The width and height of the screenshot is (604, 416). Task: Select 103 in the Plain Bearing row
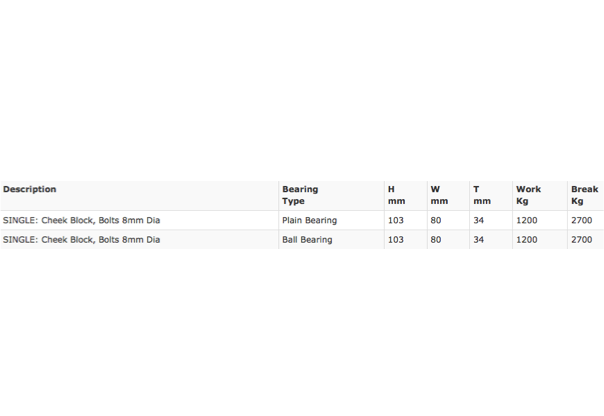[396, 220]
